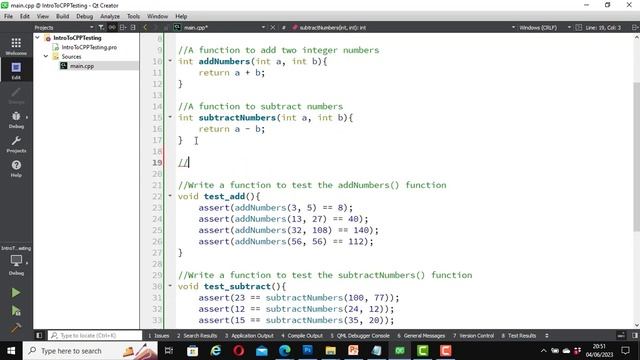
Task: Open the Issues output pane
Action: click(x=158, y=336)
